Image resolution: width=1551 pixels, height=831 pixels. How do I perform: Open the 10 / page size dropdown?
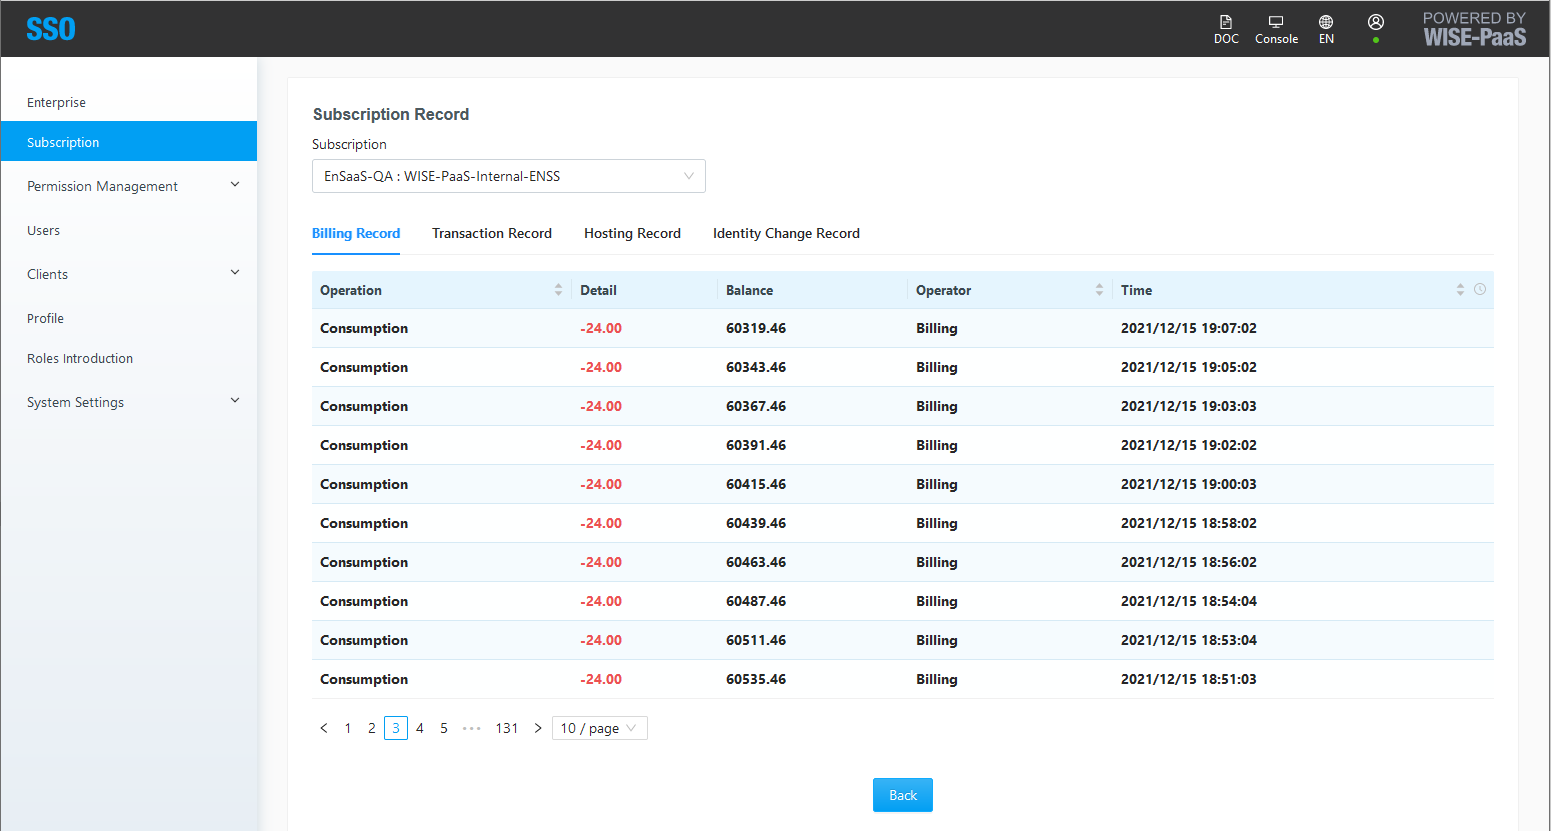(x=600, y=728)
